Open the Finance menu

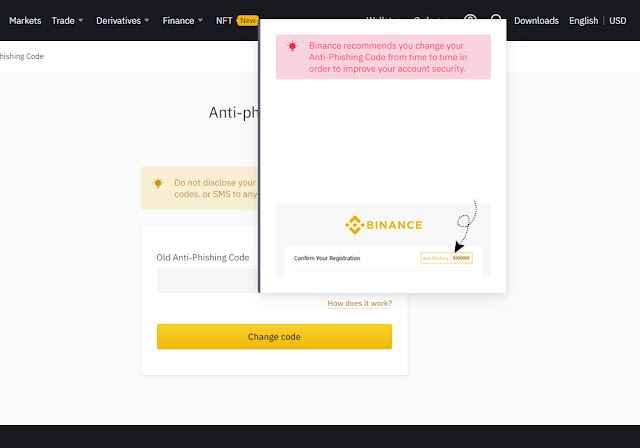pos(178,21)
